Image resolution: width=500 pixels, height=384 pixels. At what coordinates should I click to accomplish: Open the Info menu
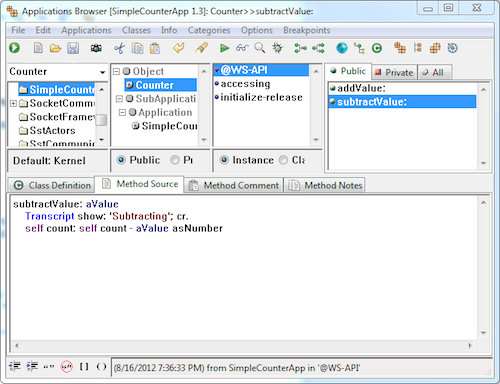(169, 30)
